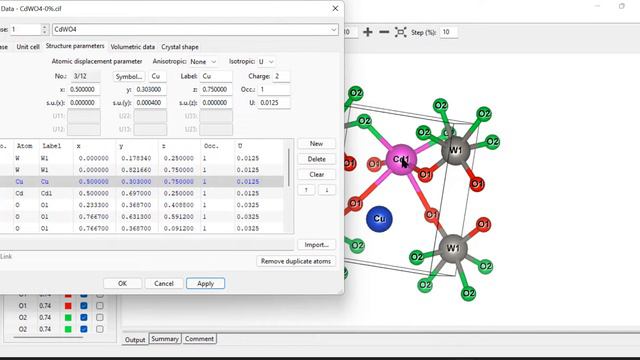Viewport: 640px width, 360px height.
Task: Click the Occ. column header
Action: pyautogui.click(x=211, y=146)
